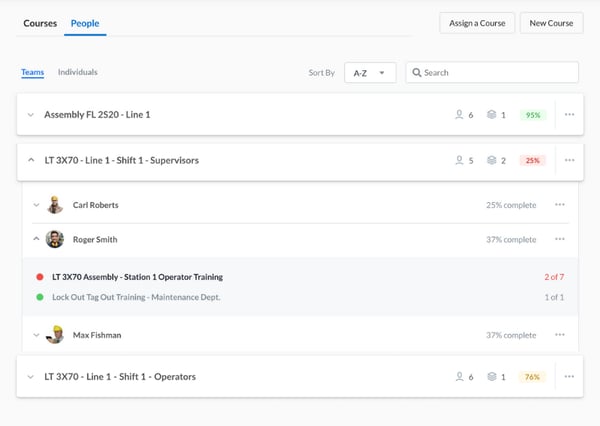
Task: Open more options menu for Max Fishman
Action: pos(560,336)
